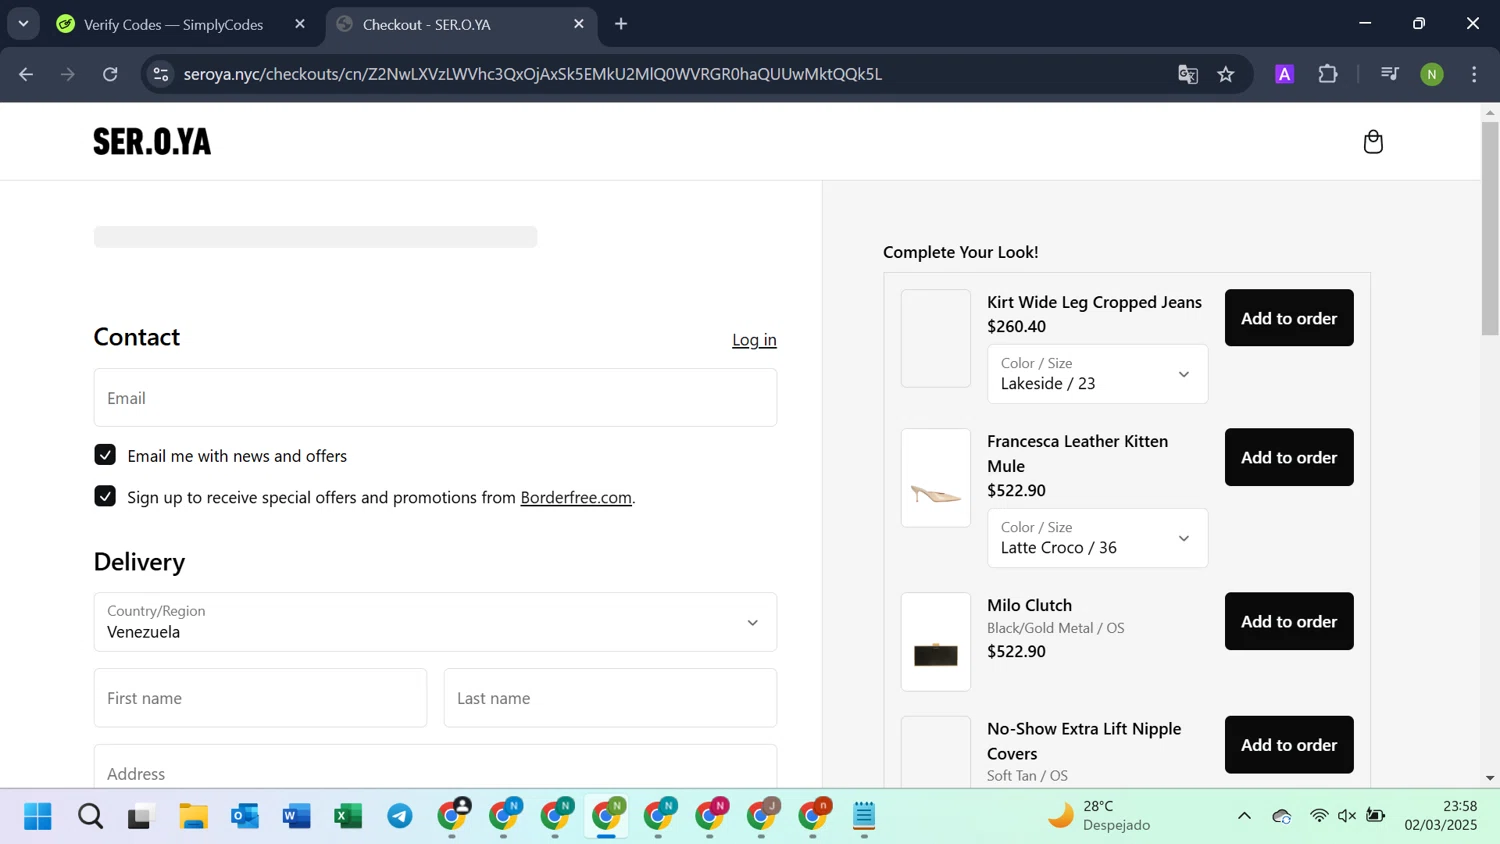
Task: Open the Borderfree.com link
Action: (576, 497)
